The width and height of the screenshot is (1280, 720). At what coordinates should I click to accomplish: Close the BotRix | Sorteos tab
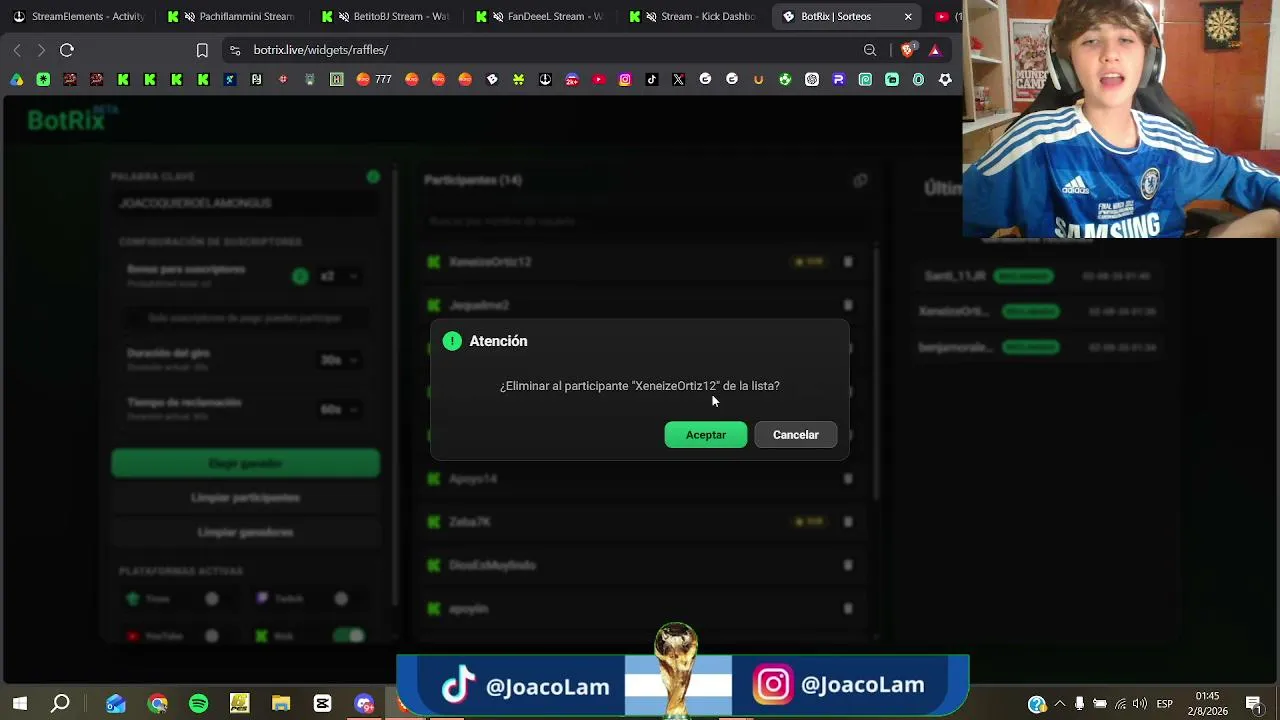tap(908, 16)
